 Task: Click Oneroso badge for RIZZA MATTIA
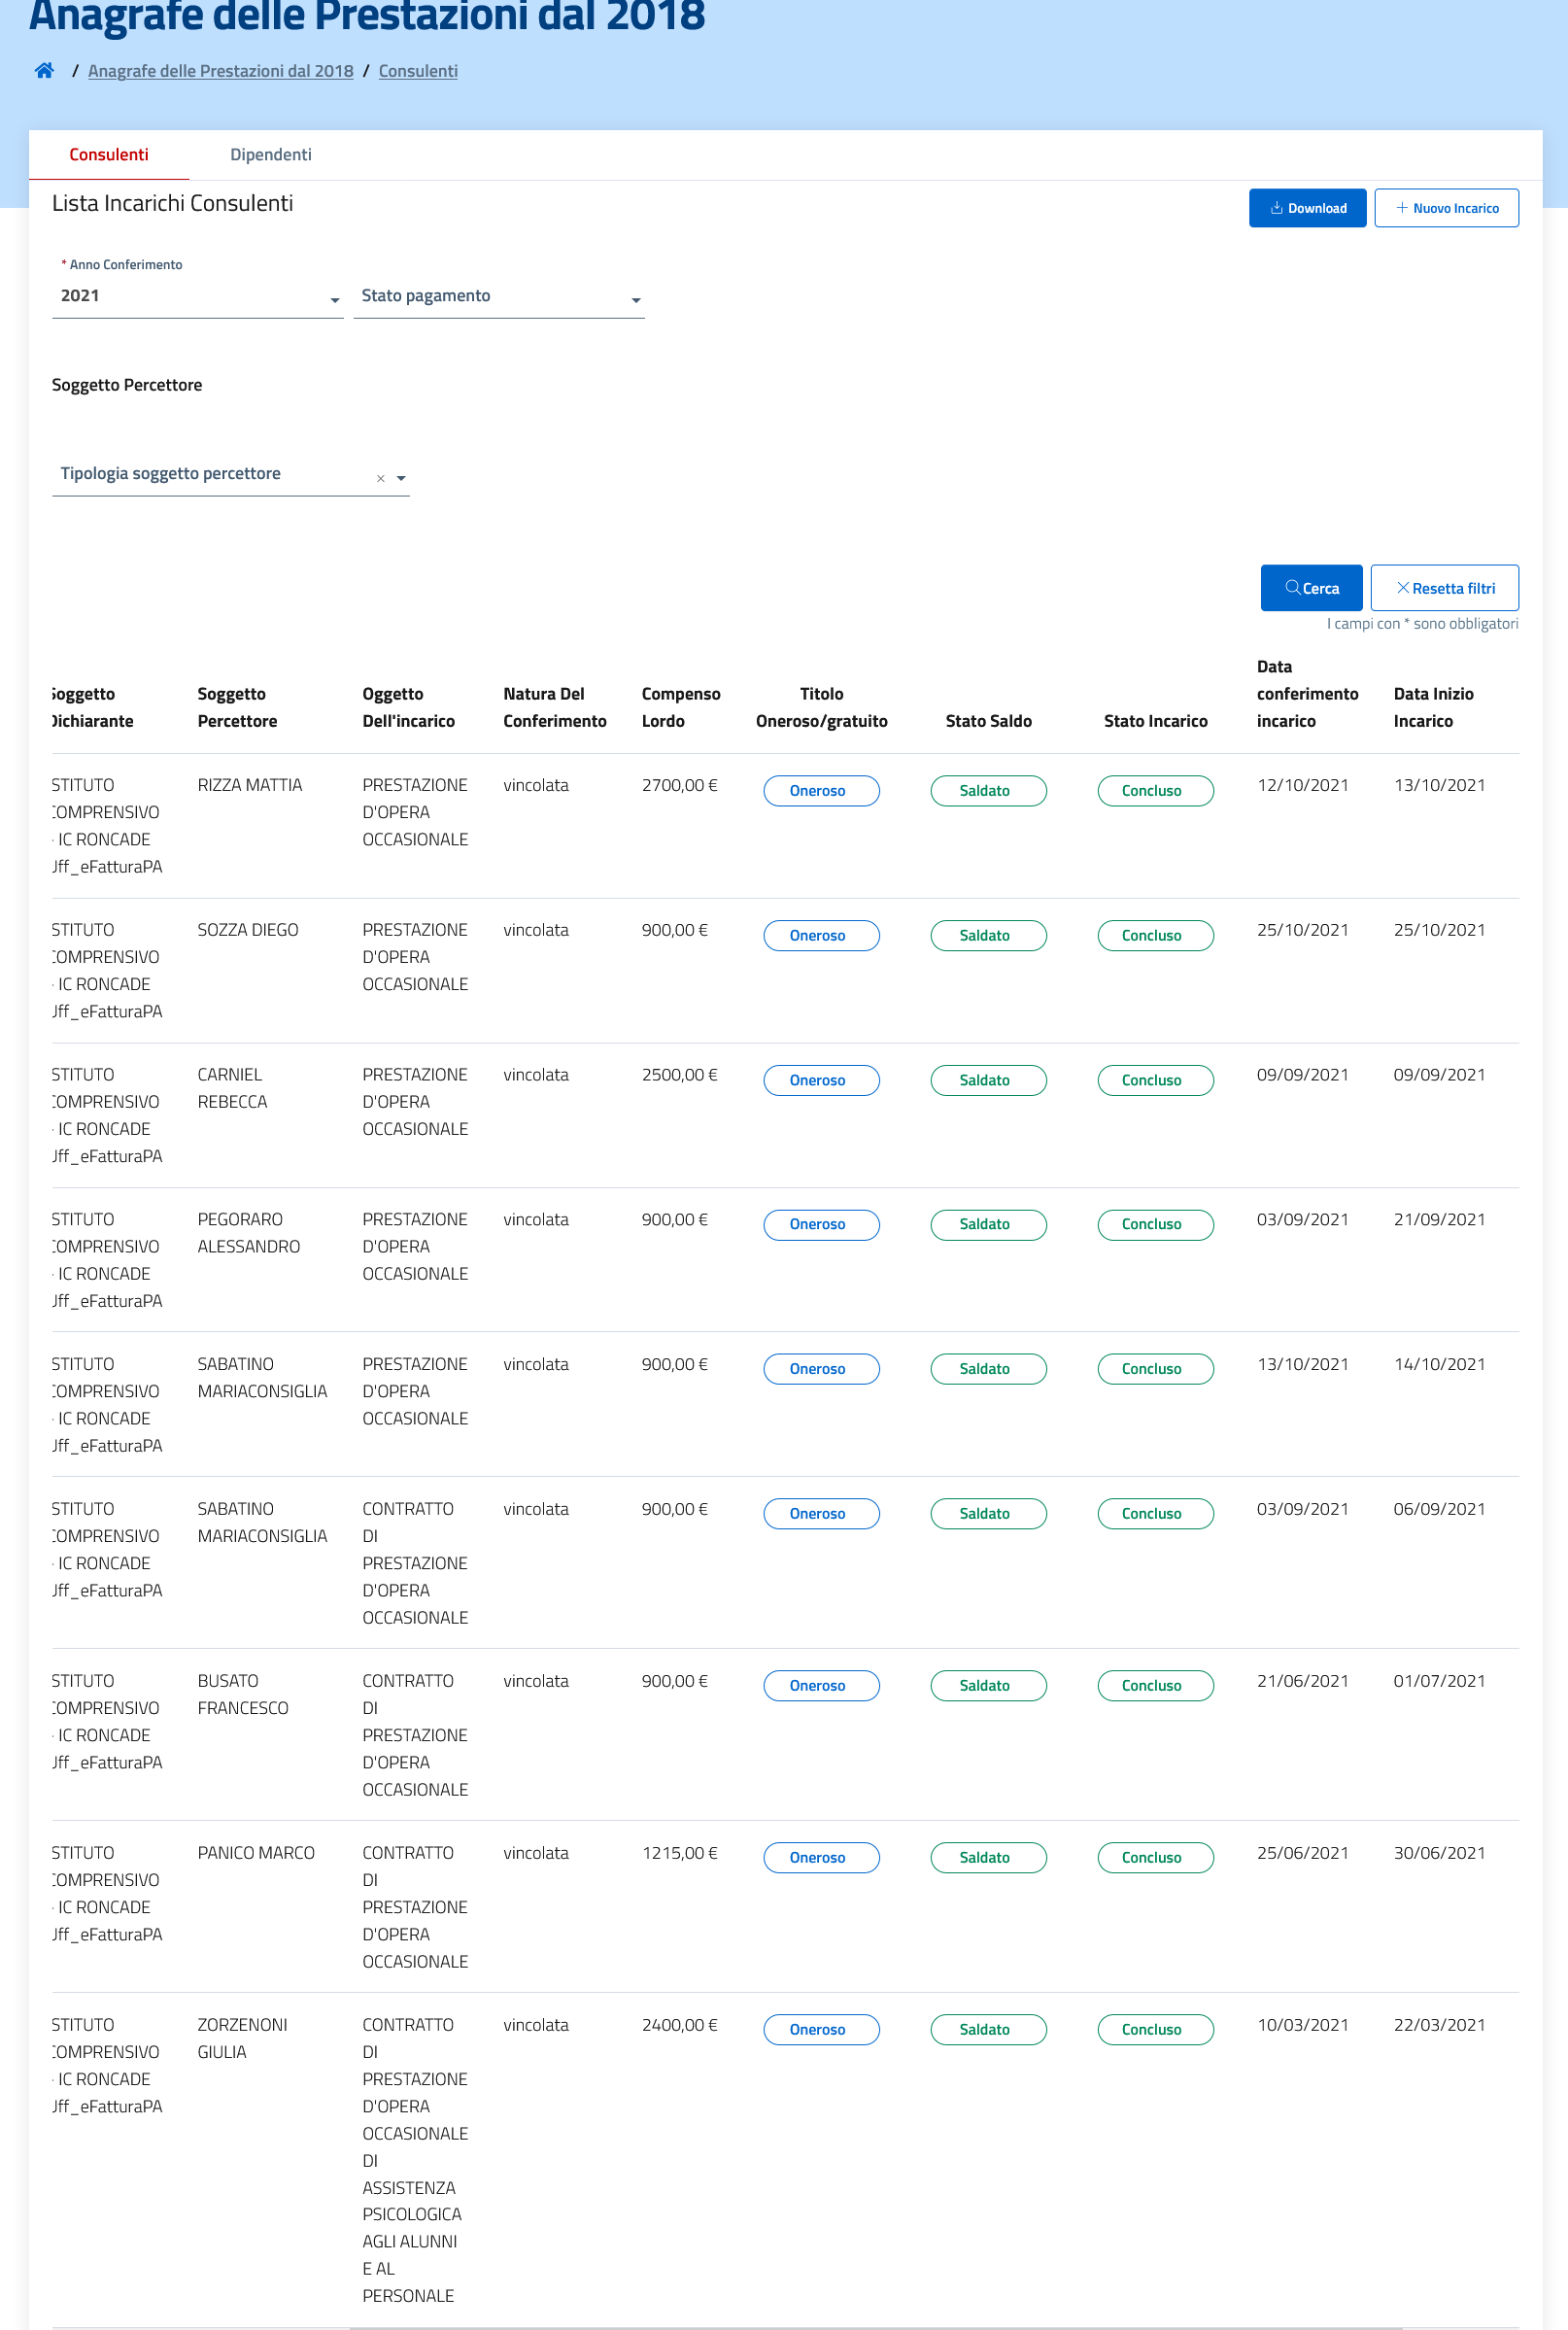[x=820, y=790]
